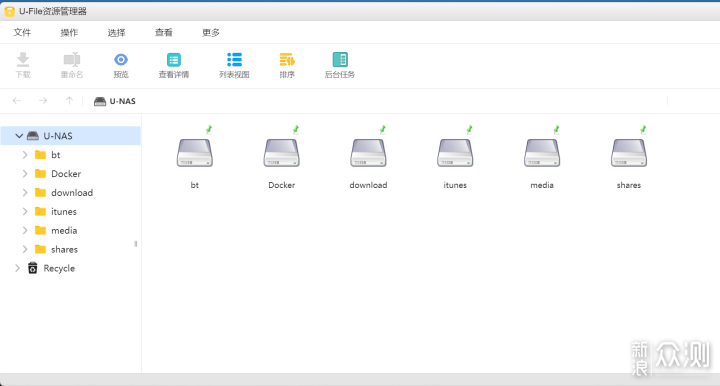Click the 'media' label under drive icon
Screen dimensions: 720x386
coord(542,185)
